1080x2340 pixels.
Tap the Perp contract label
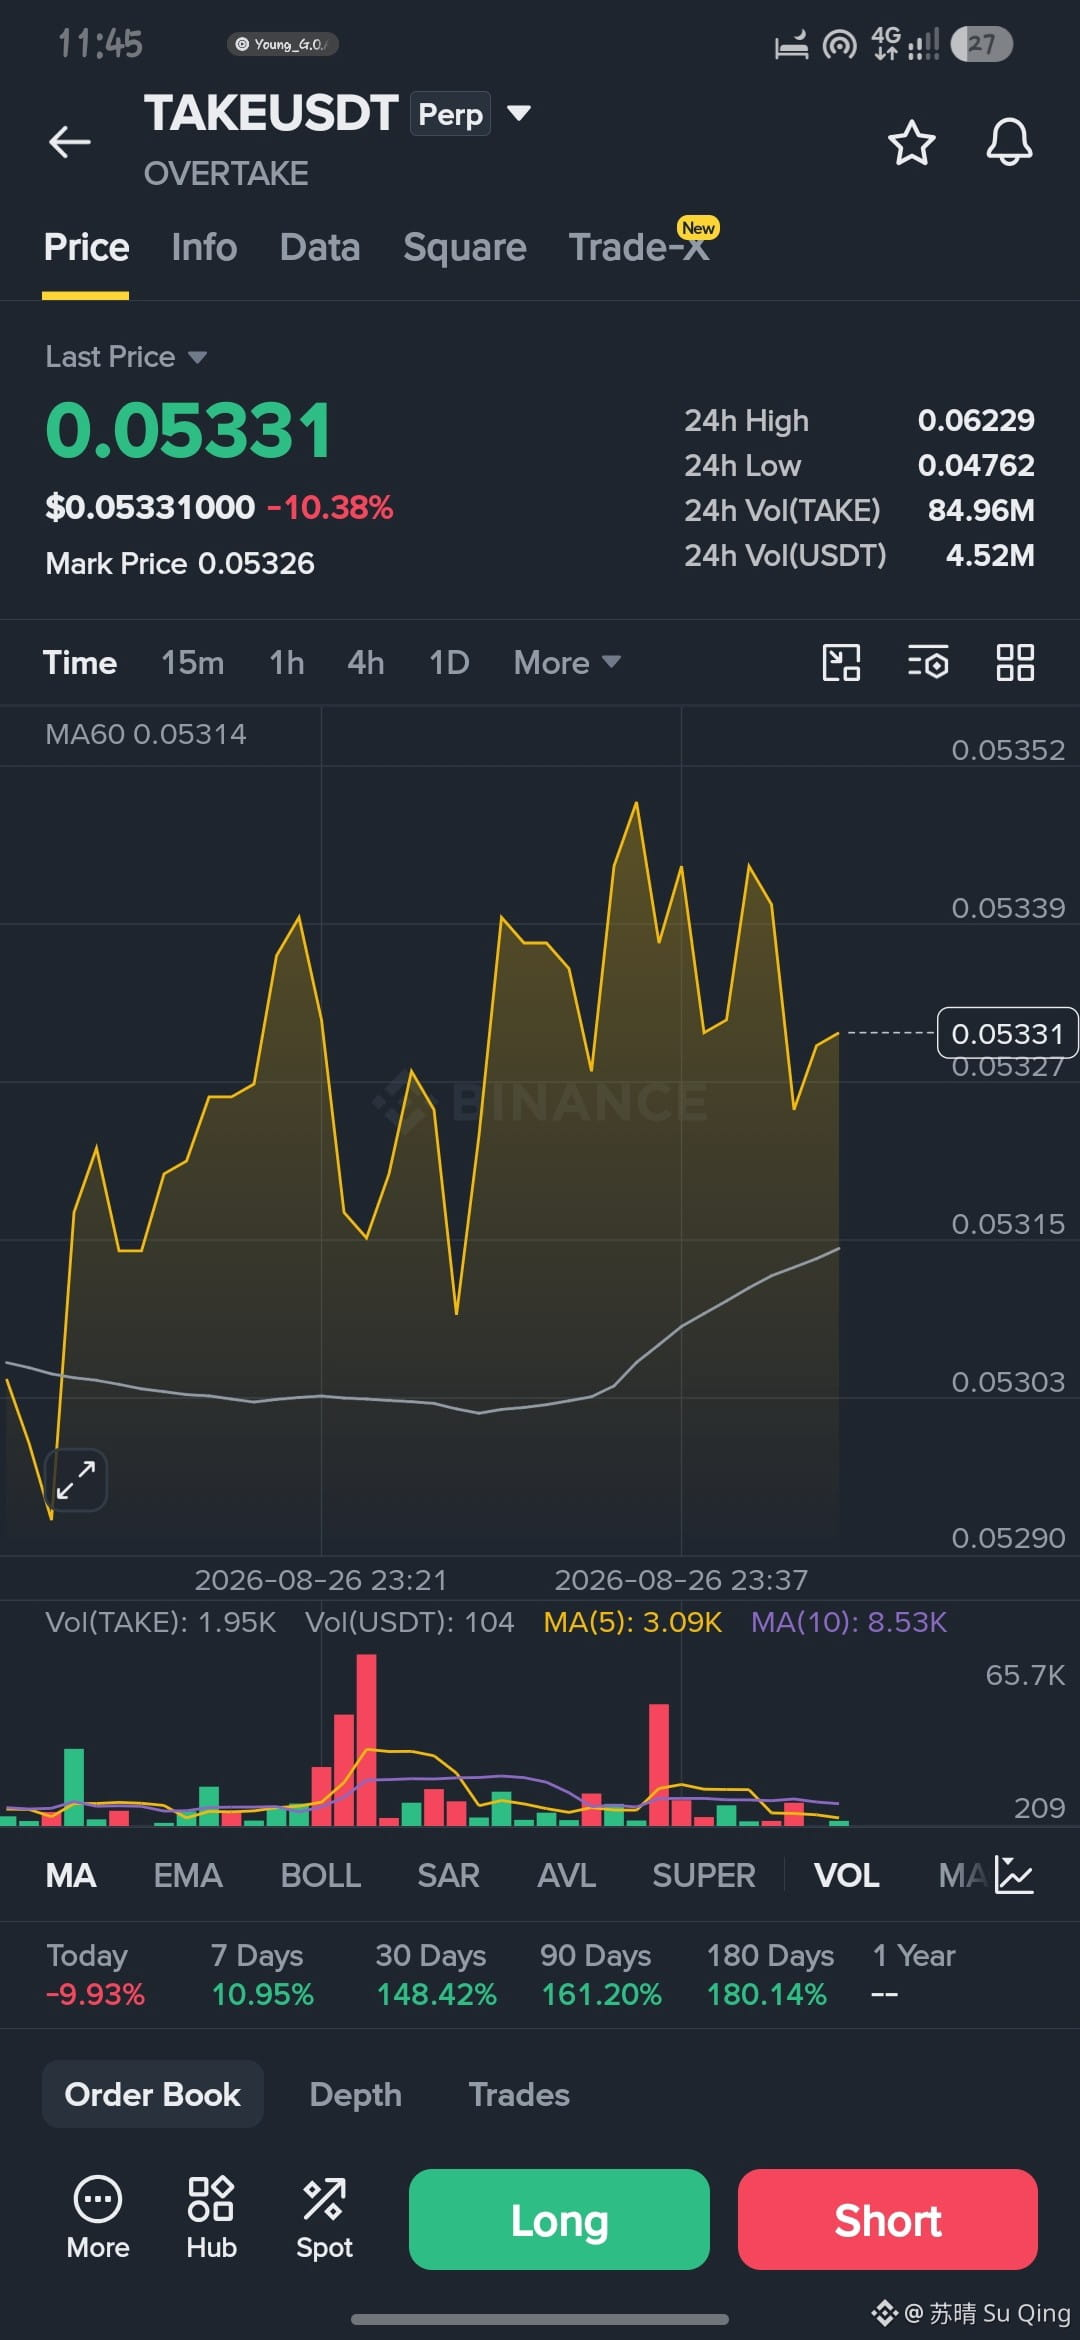(x=451, y=114)
